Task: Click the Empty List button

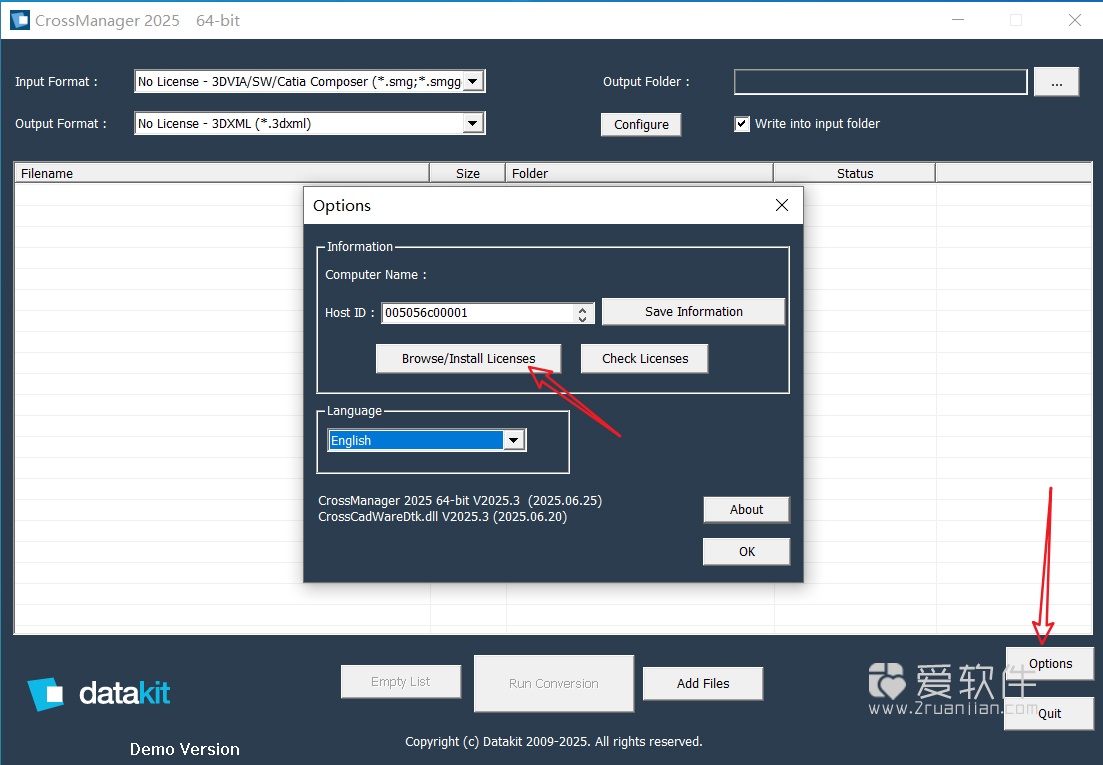Action: (x=400, y=681)
